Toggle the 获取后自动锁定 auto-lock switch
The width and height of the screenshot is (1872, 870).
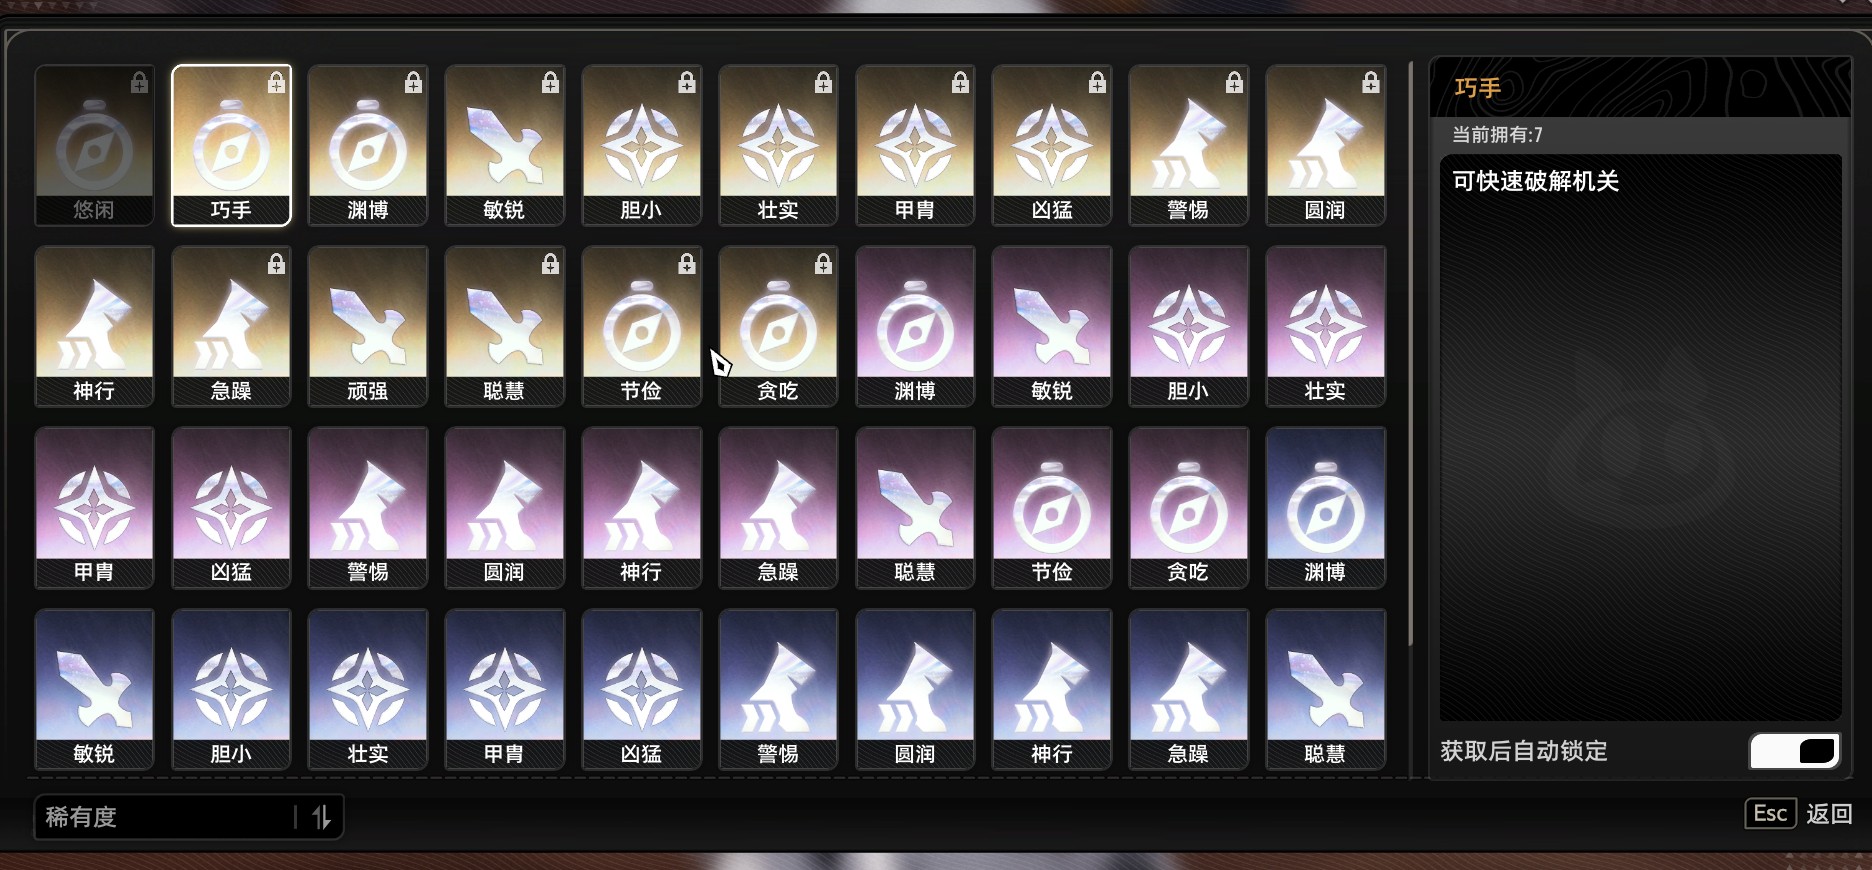coord(1795,751)
